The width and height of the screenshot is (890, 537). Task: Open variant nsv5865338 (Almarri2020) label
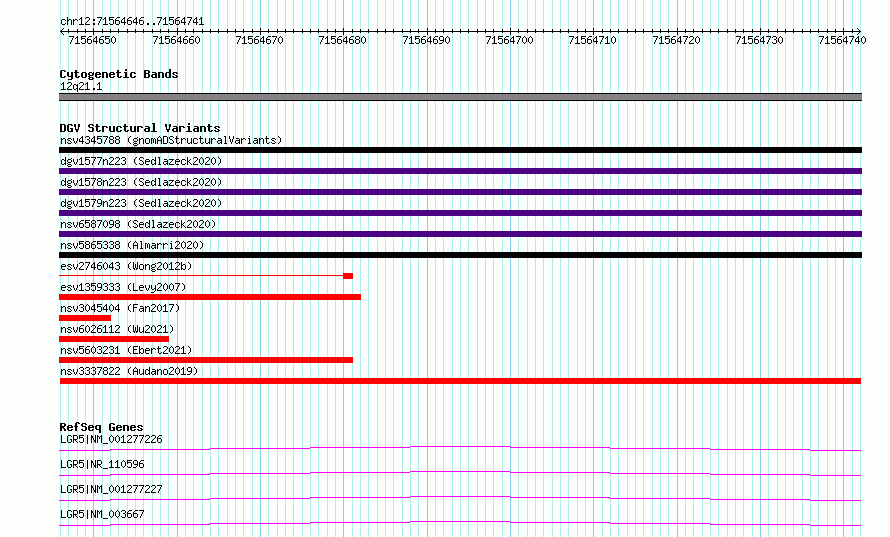click(132, 245)
